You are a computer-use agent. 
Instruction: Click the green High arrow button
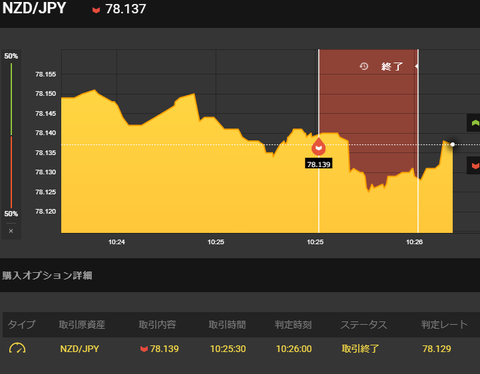coord(474,123)
